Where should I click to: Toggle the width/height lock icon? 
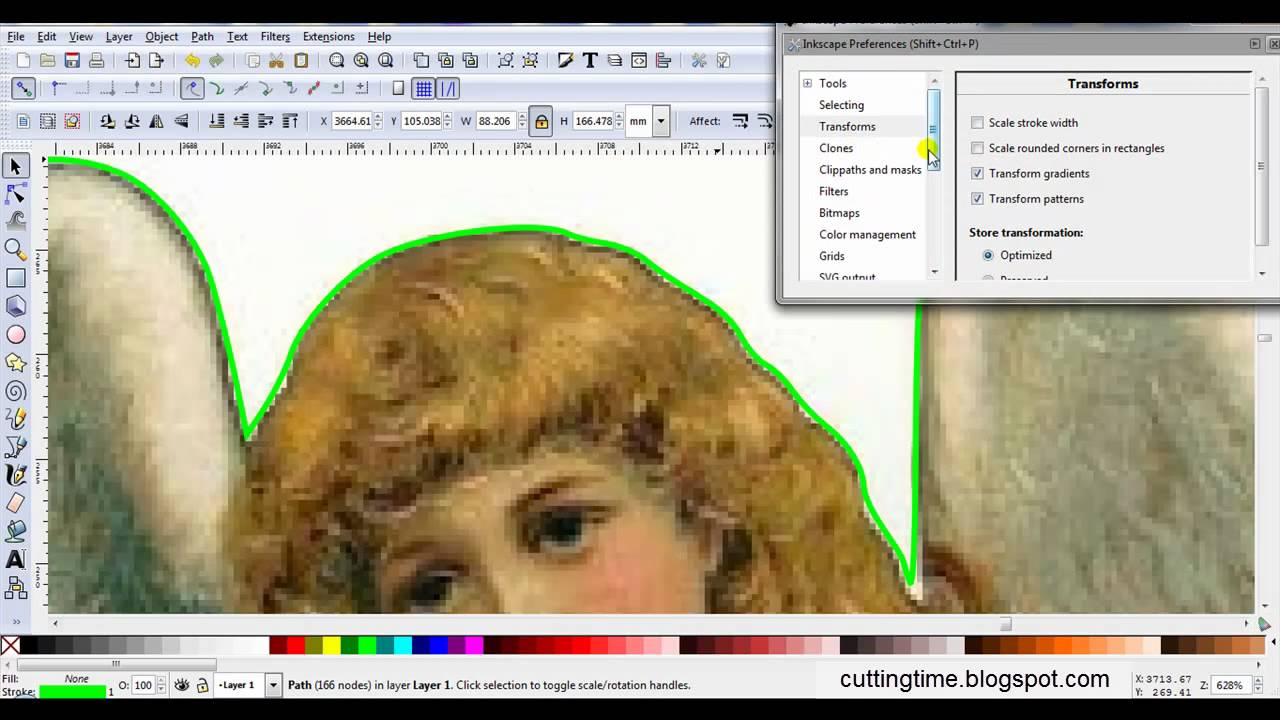pyautogui.click(x=541, y=121)
